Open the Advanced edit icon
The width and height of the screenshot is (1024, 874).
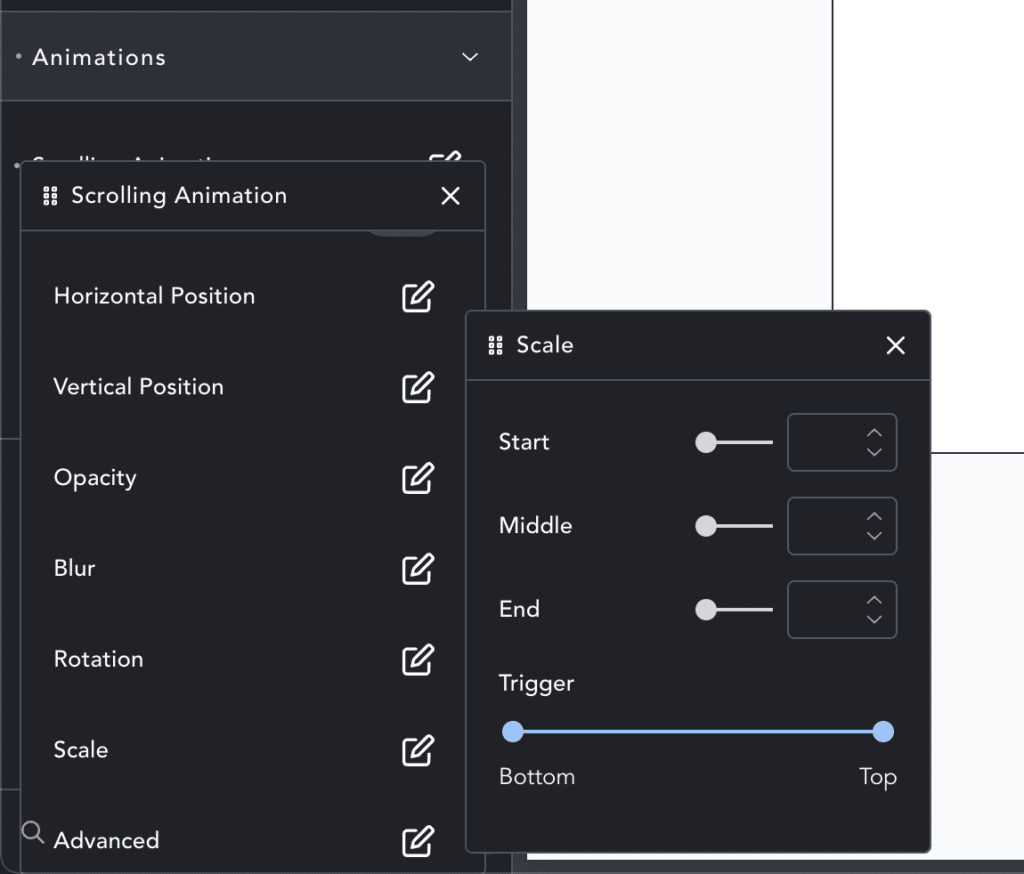(x=418, y=841)
